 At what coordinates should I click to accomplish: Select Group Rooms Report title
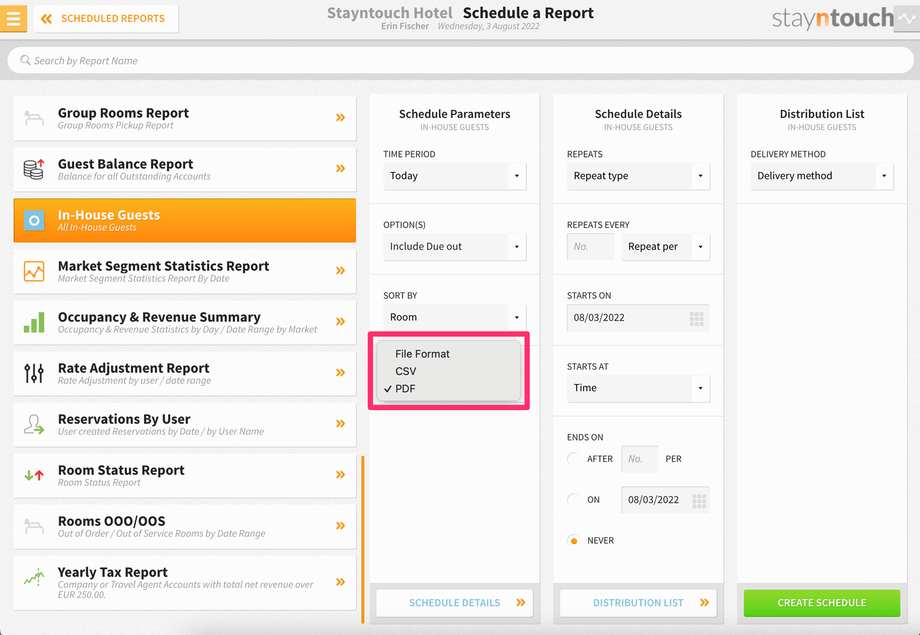pos(123,113)
